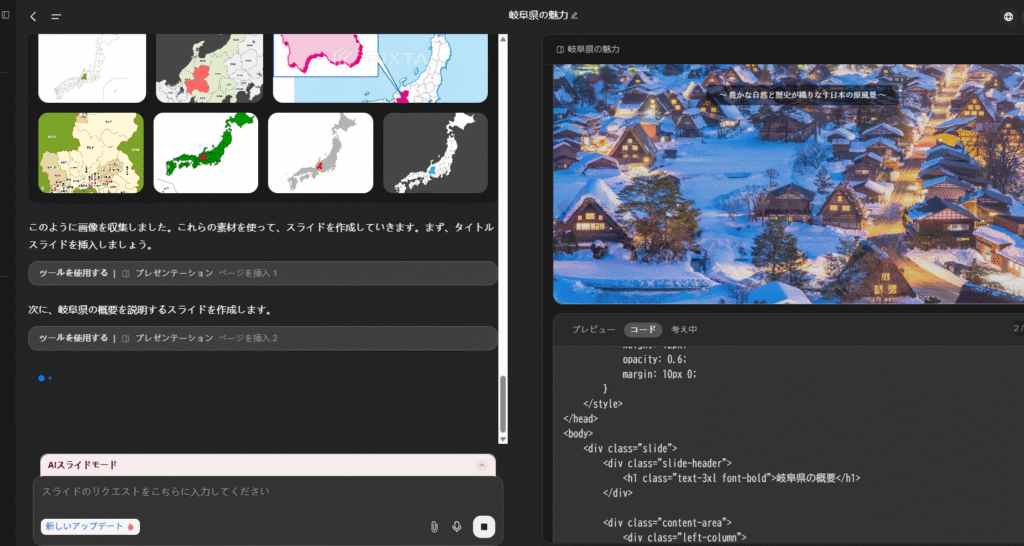
Task: Go back with the left arrow
Action: click(x=33, y=16)
